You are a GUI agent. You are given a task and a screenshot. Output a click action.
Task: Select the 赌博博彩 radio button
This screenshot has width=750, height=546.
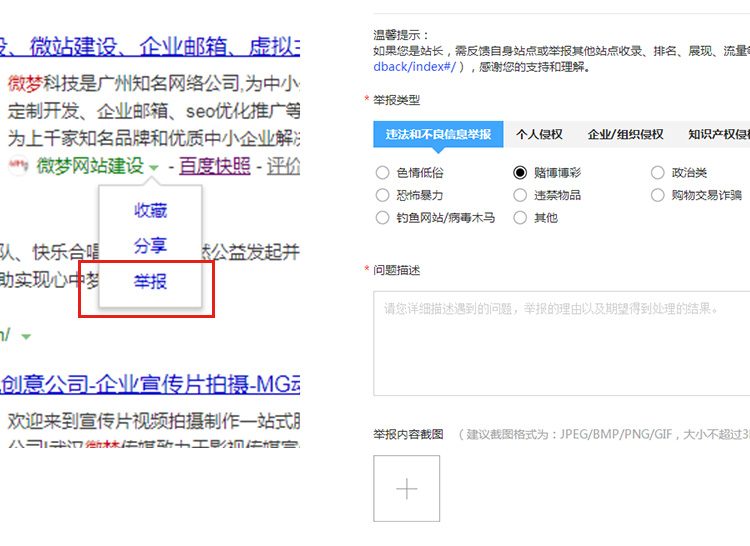520,172
